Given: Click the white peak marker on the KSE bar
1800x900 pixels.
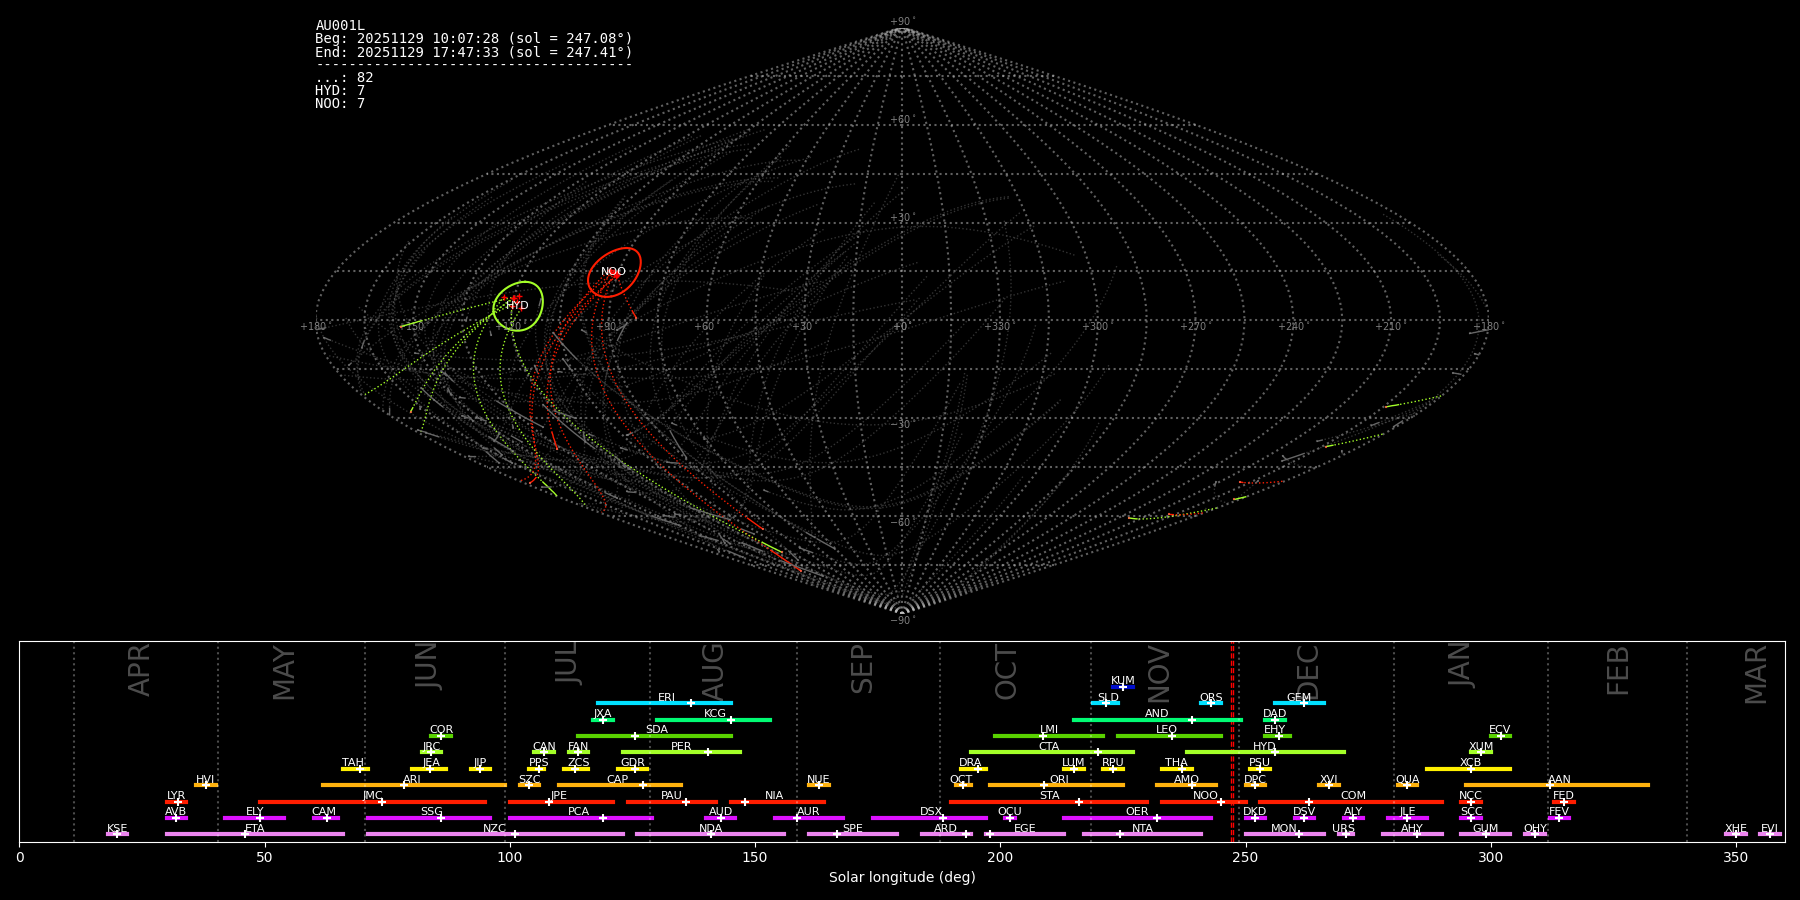Looking at the screenshot, I should (x=117, y=834).
